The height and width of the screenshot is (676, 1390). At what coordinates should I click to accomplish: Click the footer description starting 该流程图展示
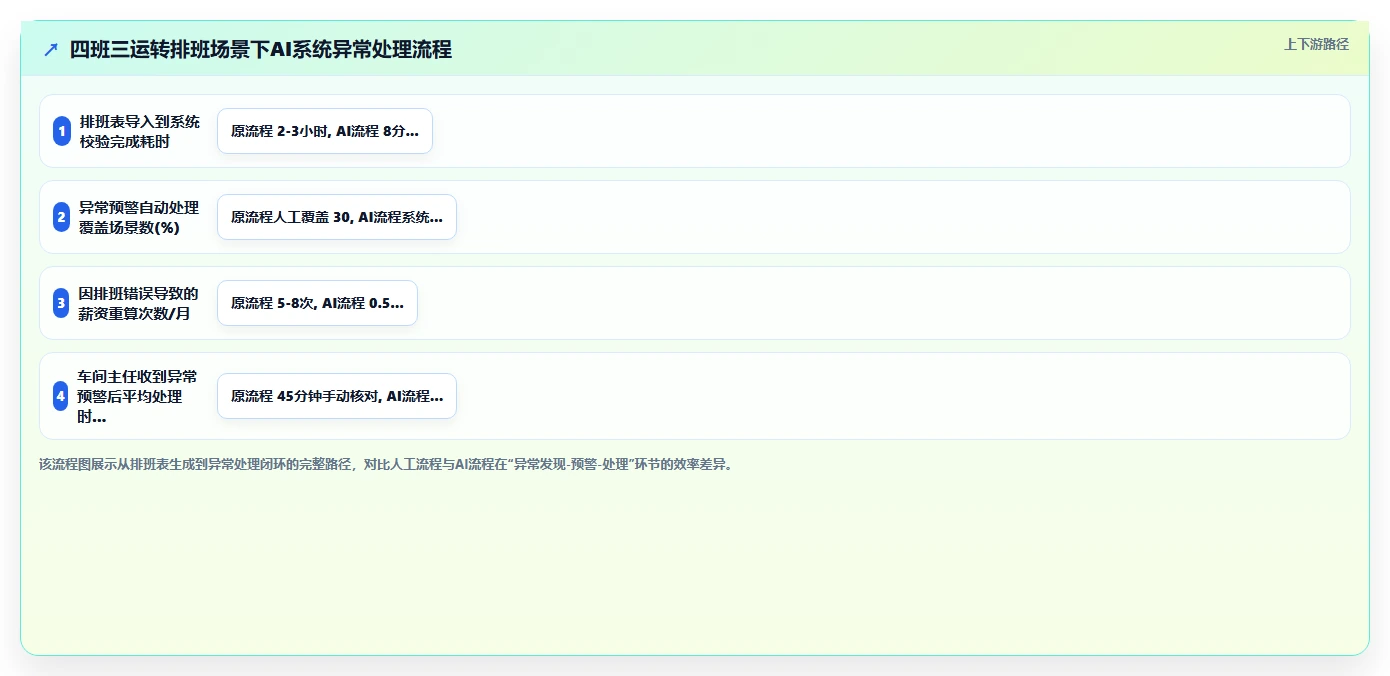[386, 465]
